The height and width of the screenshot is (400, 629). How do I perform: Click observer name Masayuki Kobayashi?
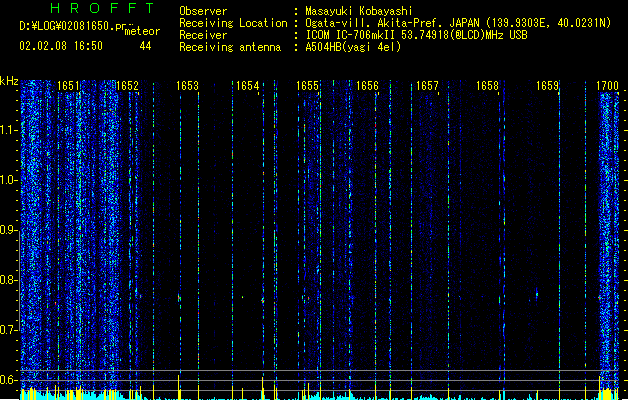click(x=358, y=11)
